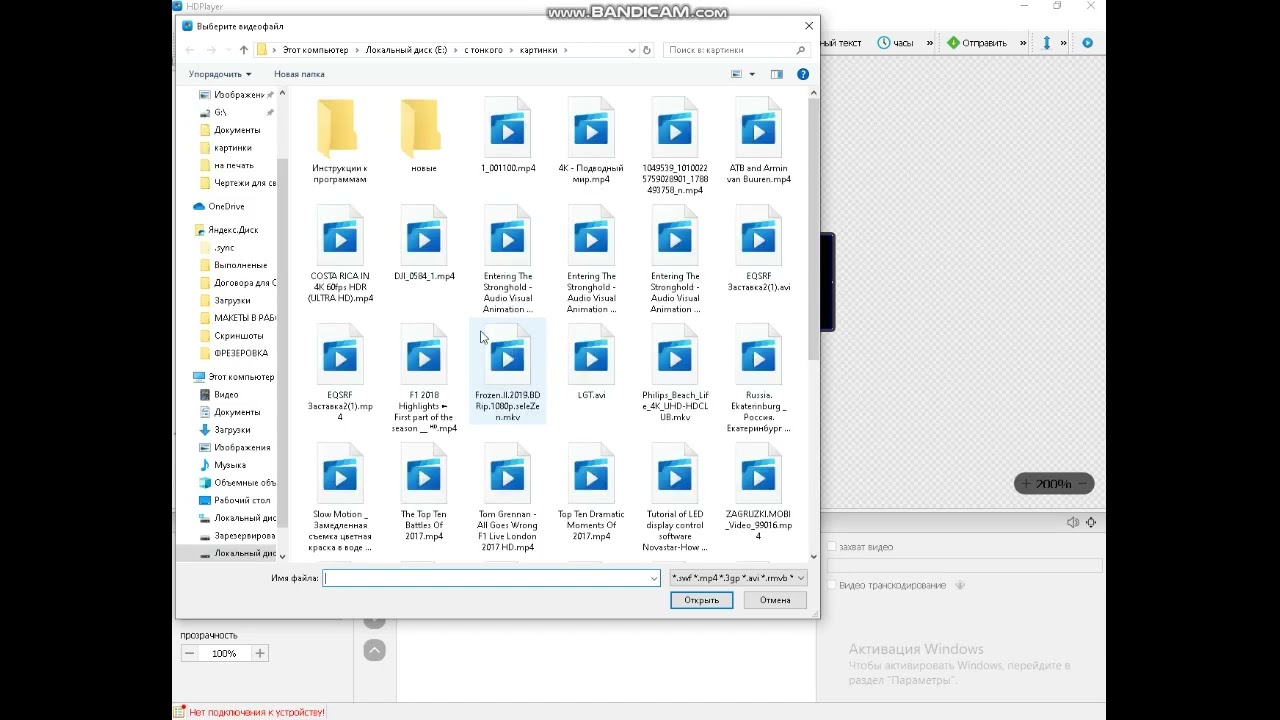This screenshot has height=720, width=1280.
Task: Select the 1_001100.mp4 video file
Action: (508, 136)
